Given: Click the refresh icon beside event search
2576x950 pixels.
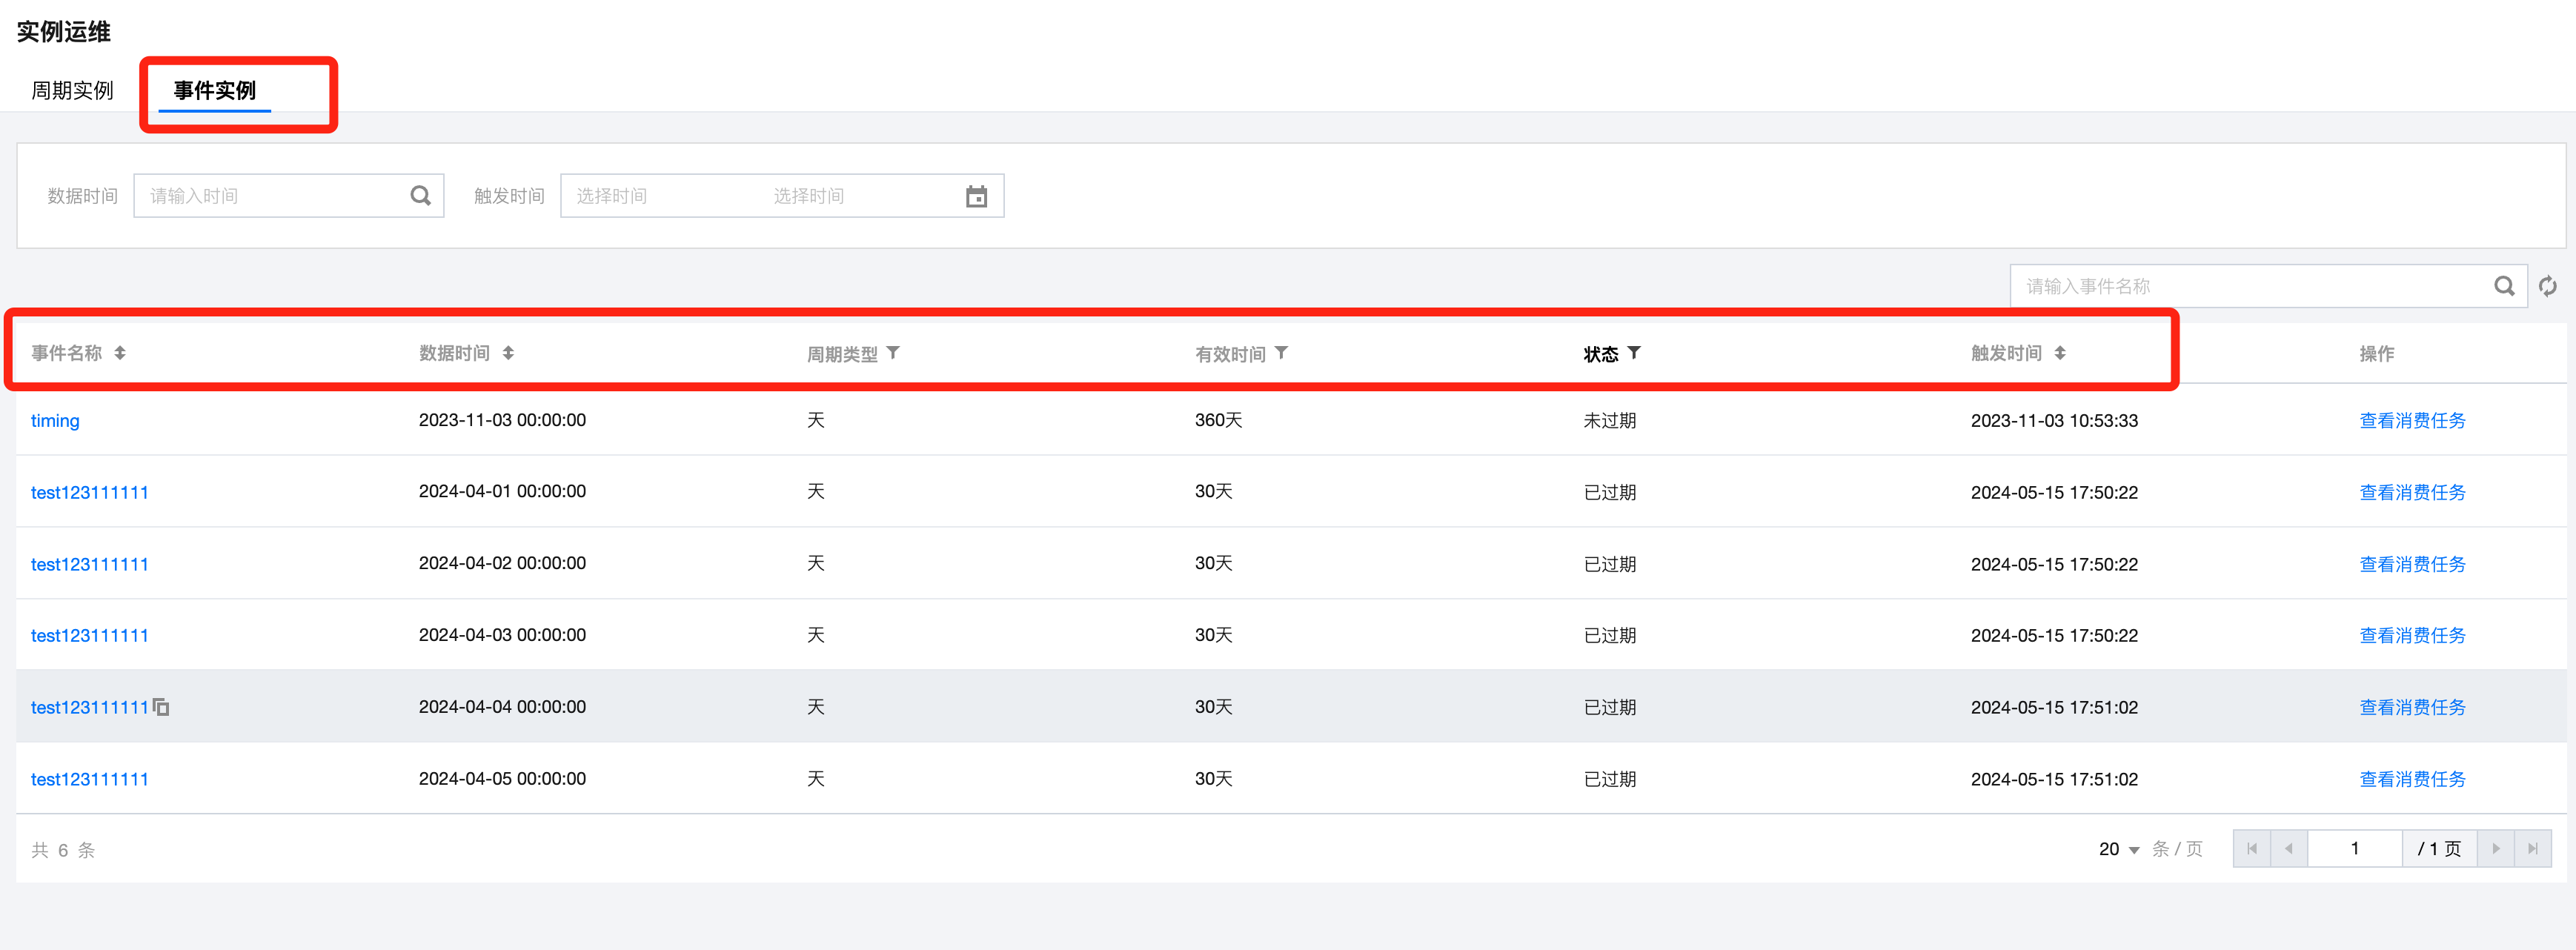Looking at the screenshot, I should pos(2547,286).
